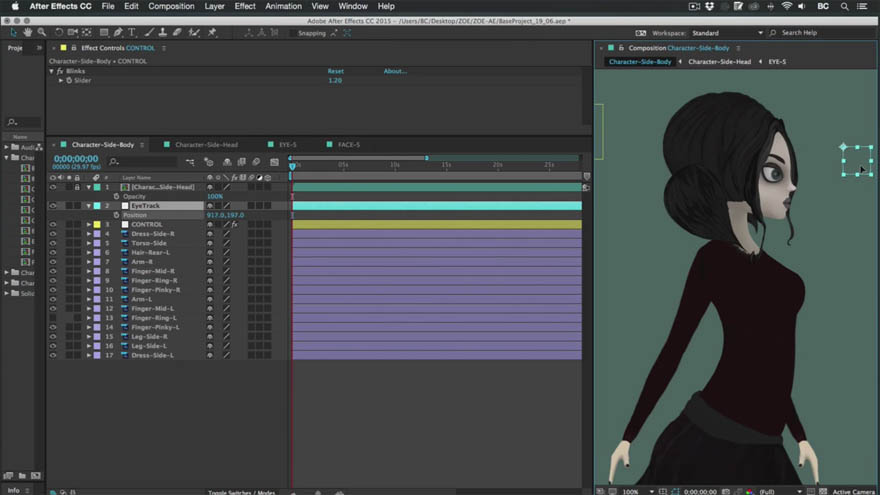Click Character-Side-Head in viewer breadcrumb

(x=719, y=62)
